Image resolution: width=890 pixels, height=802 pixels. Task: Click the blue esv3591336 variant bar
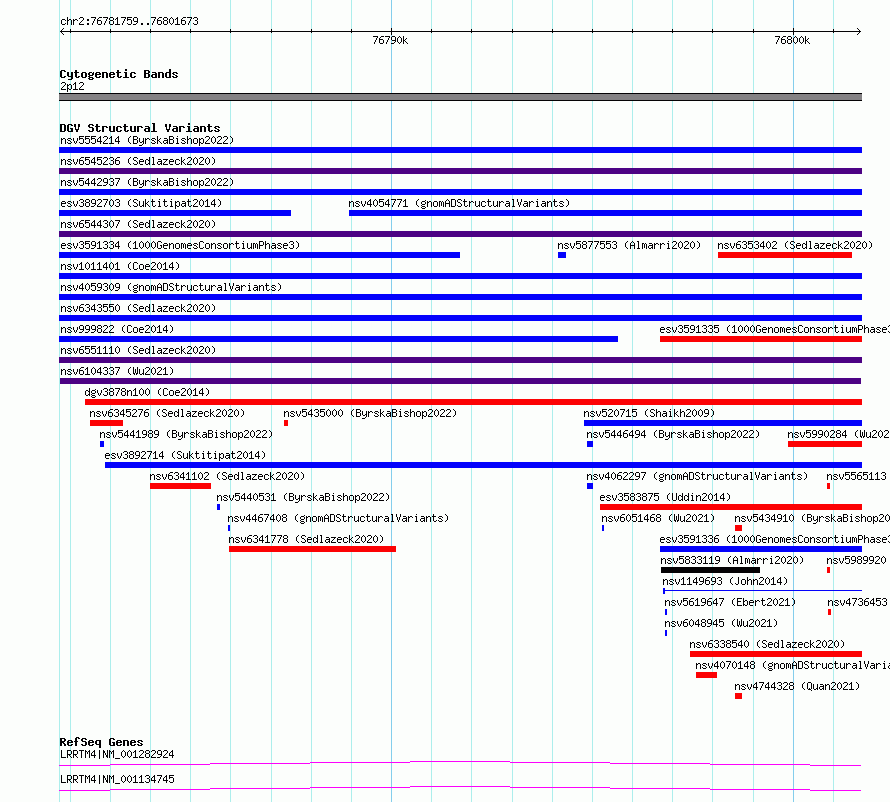(x=761, y=549)
